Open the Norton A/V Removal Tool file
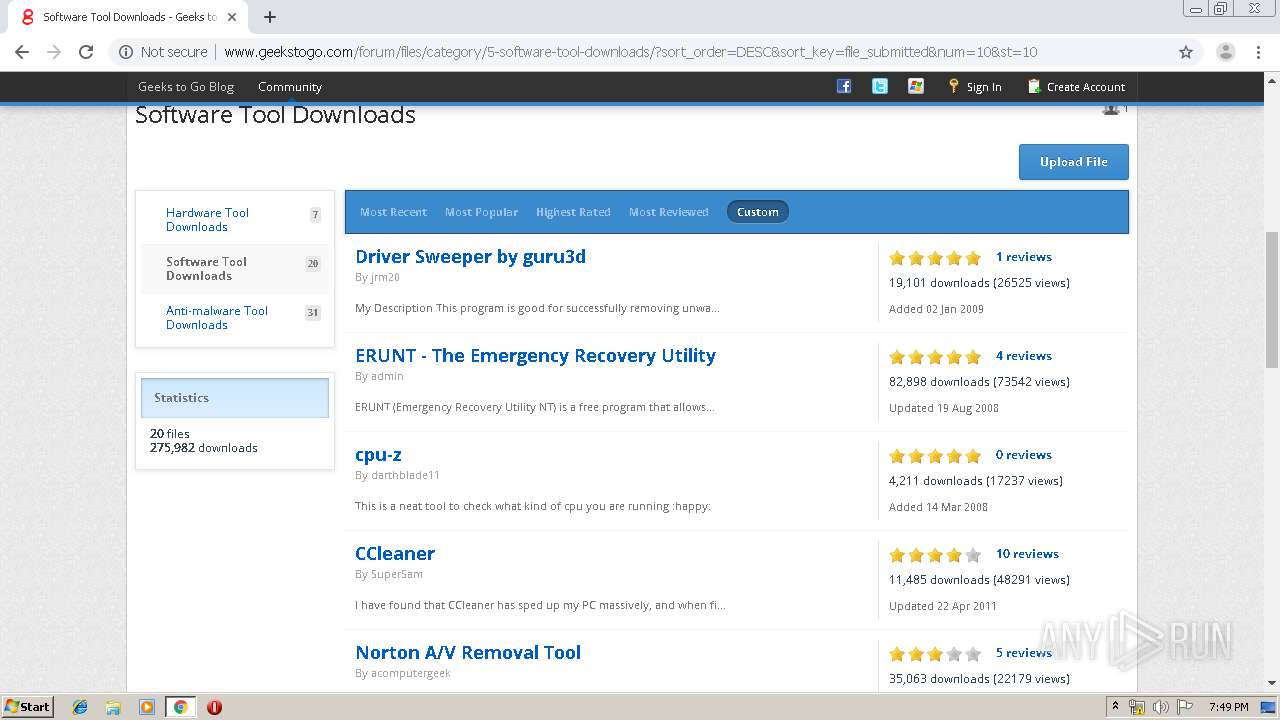The height and width of the screenshot is (720, 1280). coord(468,652)
